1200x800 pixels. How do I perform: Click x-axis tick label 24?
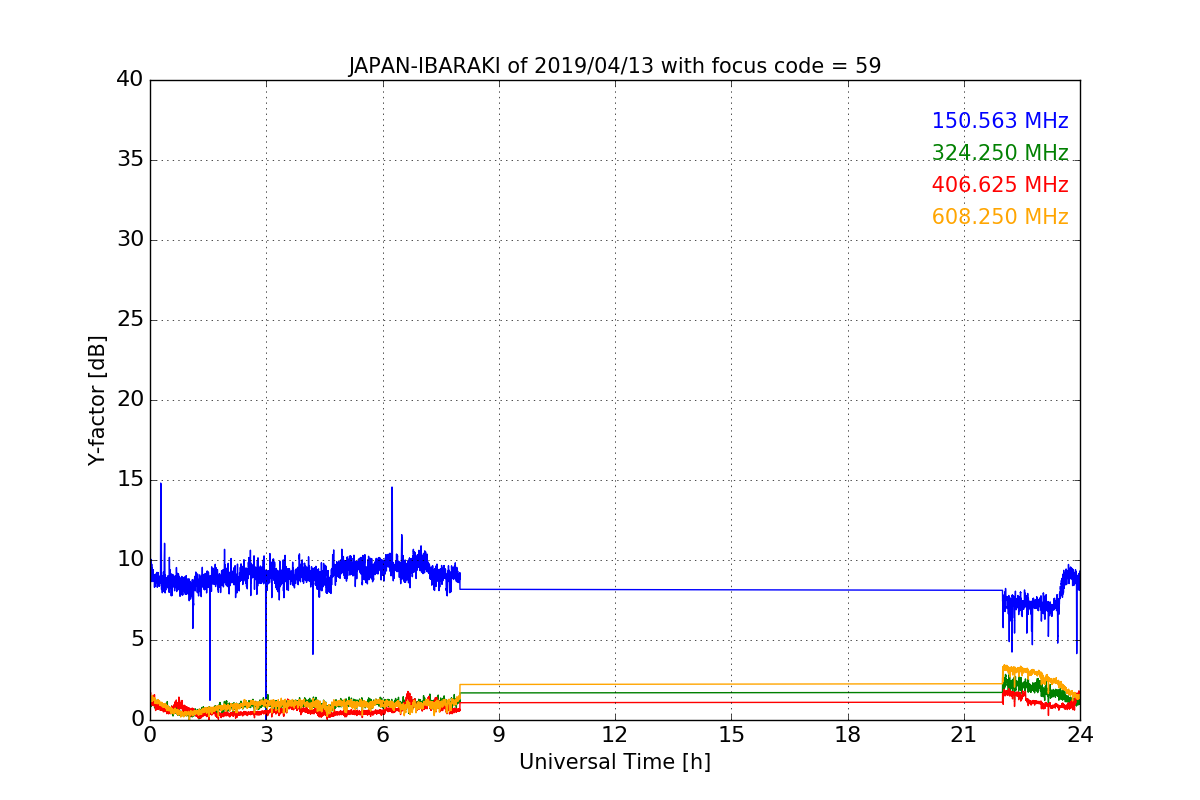(x=1080, y=735)
